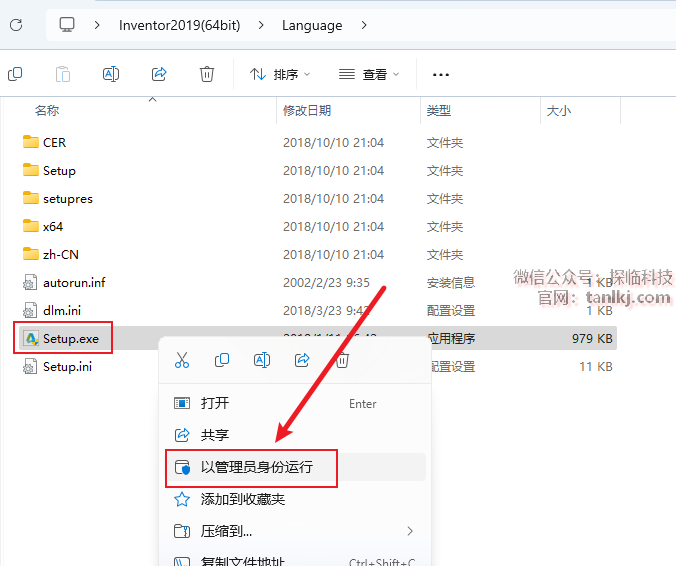Expand chevron after Language in address bar
The width and height of the screenshot is (676, 566).
[x=364, y=25]
